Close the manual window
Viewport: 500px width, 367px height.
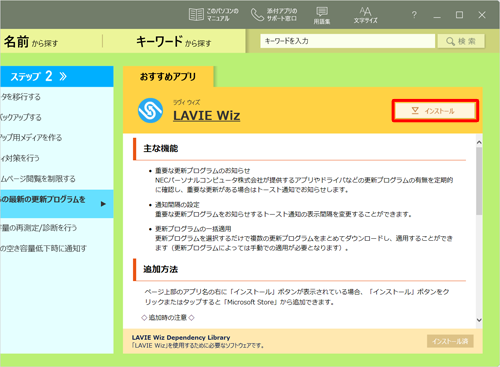[x=482, y=15]
